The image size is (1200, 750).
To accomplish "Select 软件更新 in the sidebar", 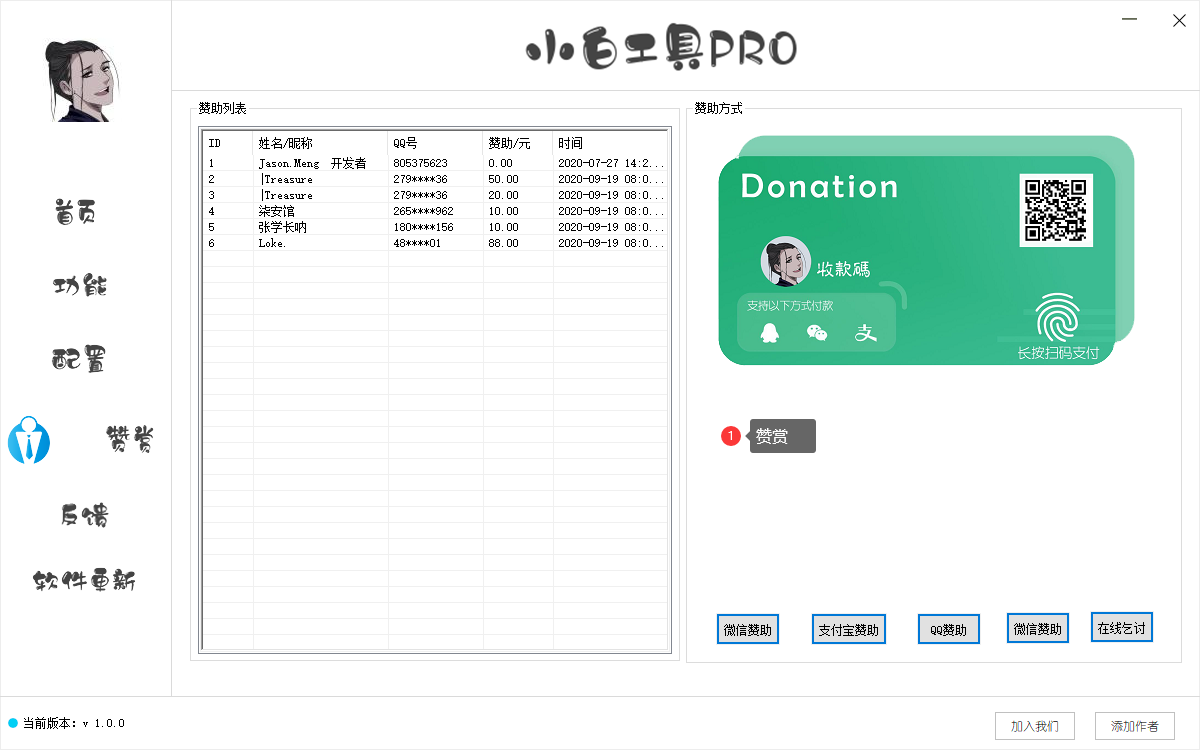I will [x=84, y=581].
